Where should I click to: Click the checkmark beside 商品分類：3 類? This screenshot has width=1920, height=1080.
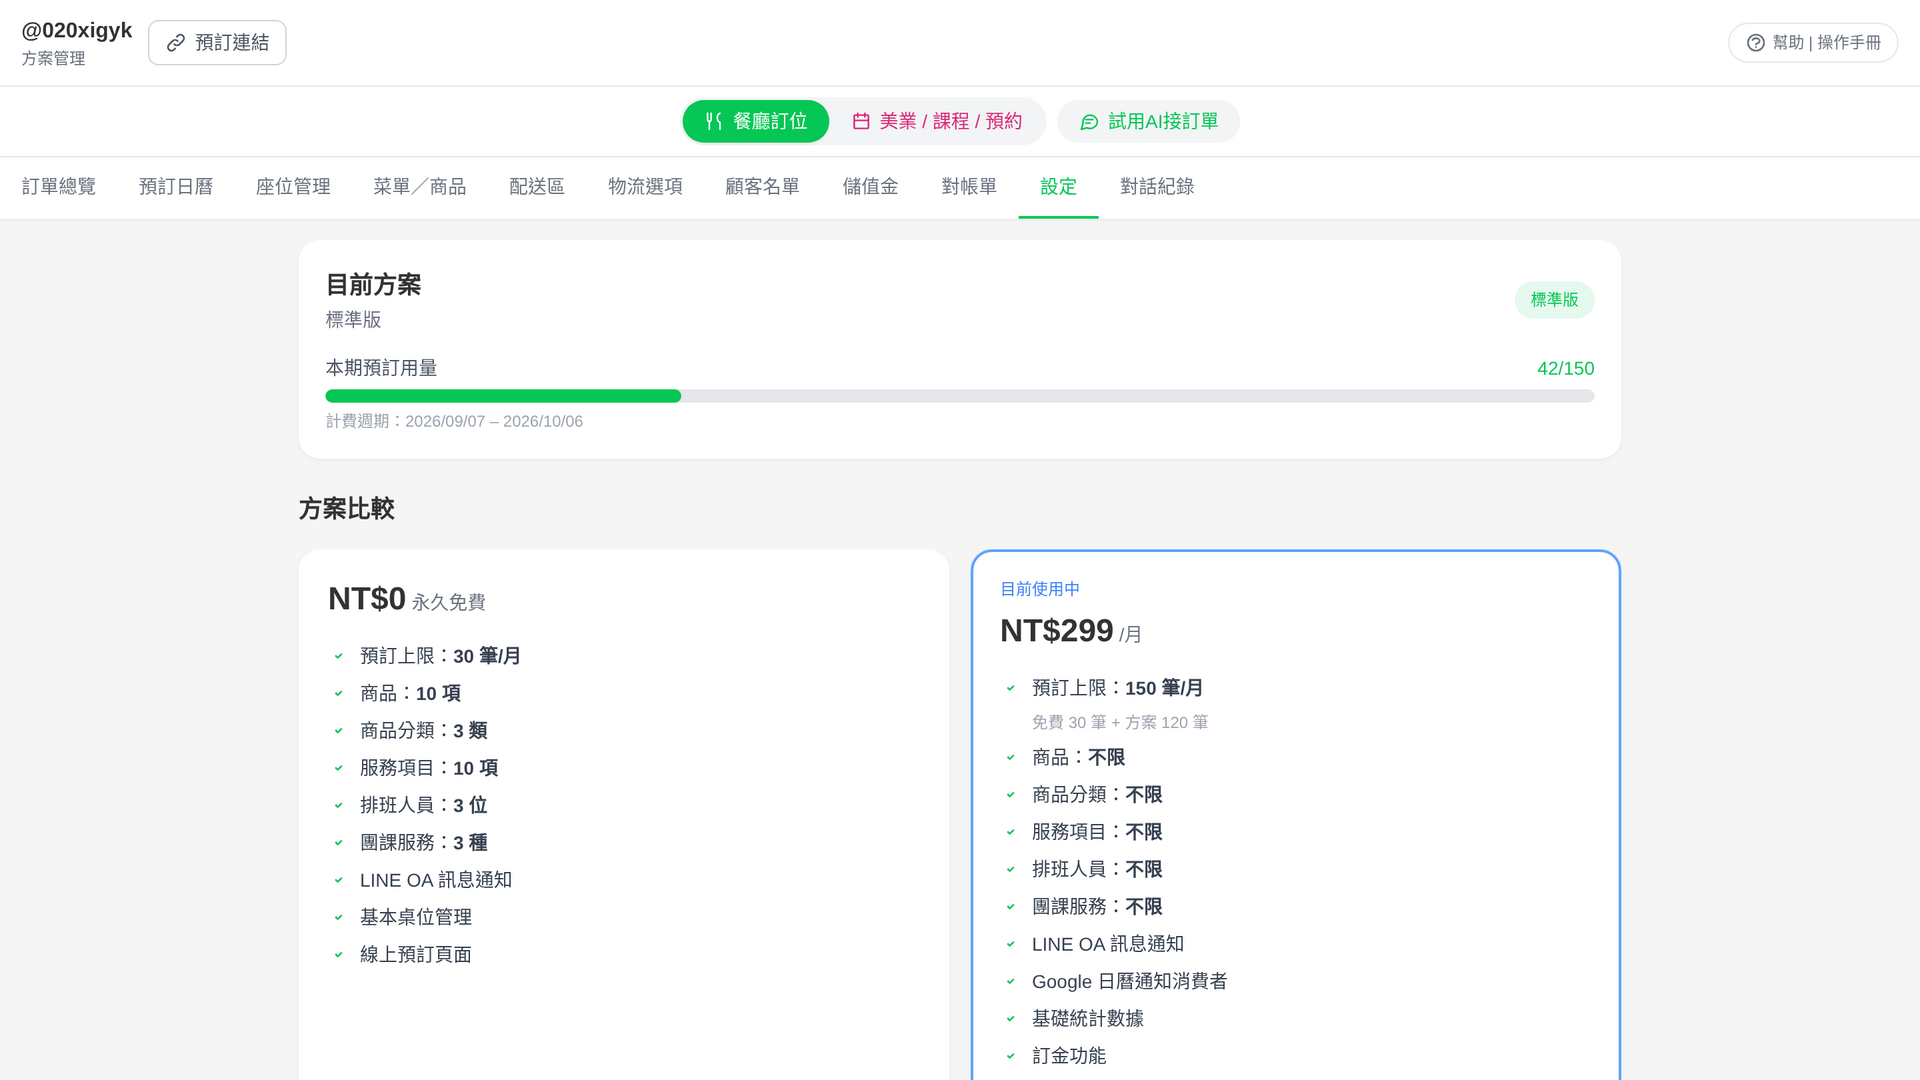point(338,731)
